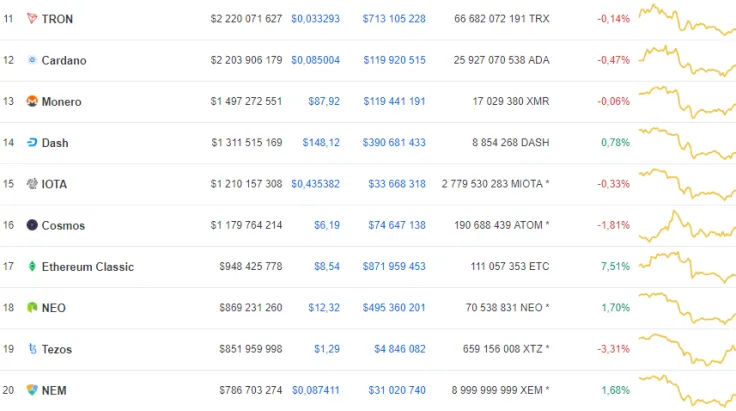Click the TRON coin logo icon
This screenshot has width=736, height=411.
32,19
